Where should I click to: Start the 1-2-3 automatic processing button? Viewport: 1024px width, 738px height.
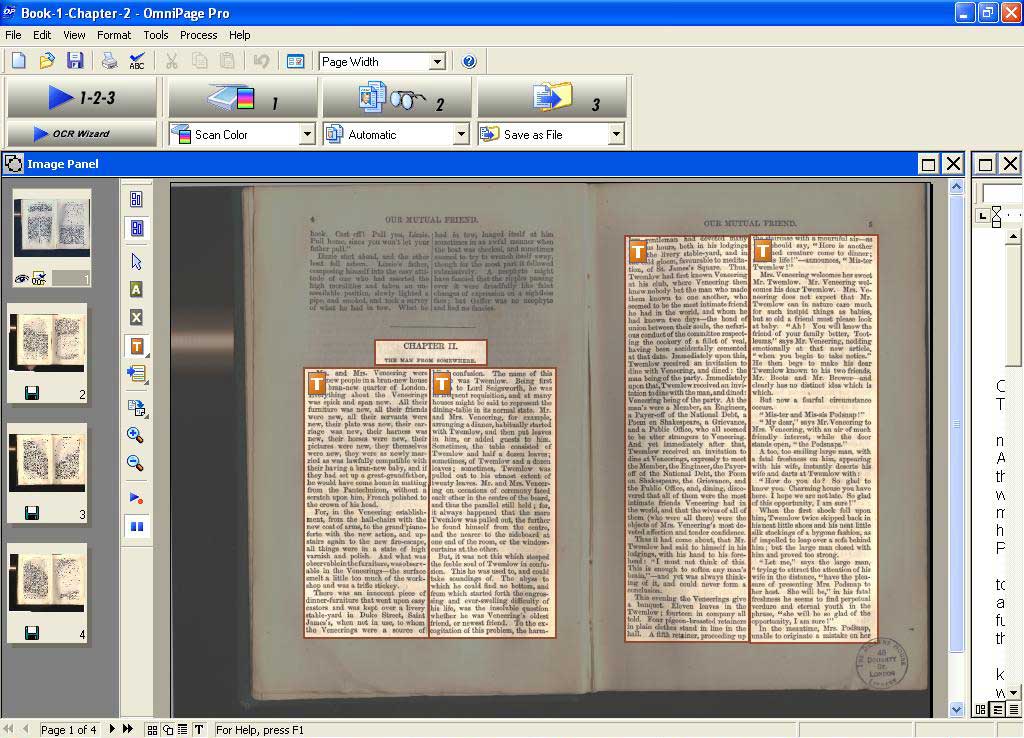coord(82,98)
